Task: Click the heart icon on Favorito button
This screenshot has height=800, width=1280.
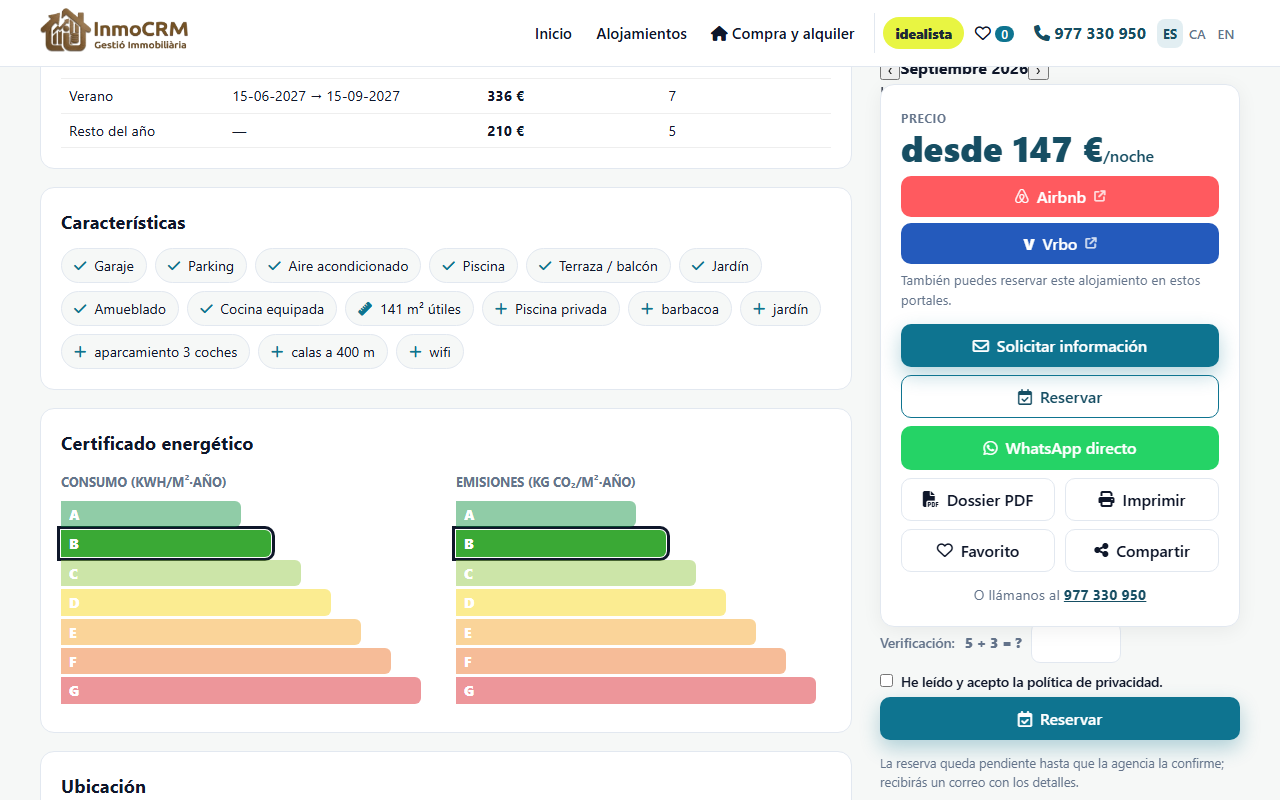Action: point(944,551)
